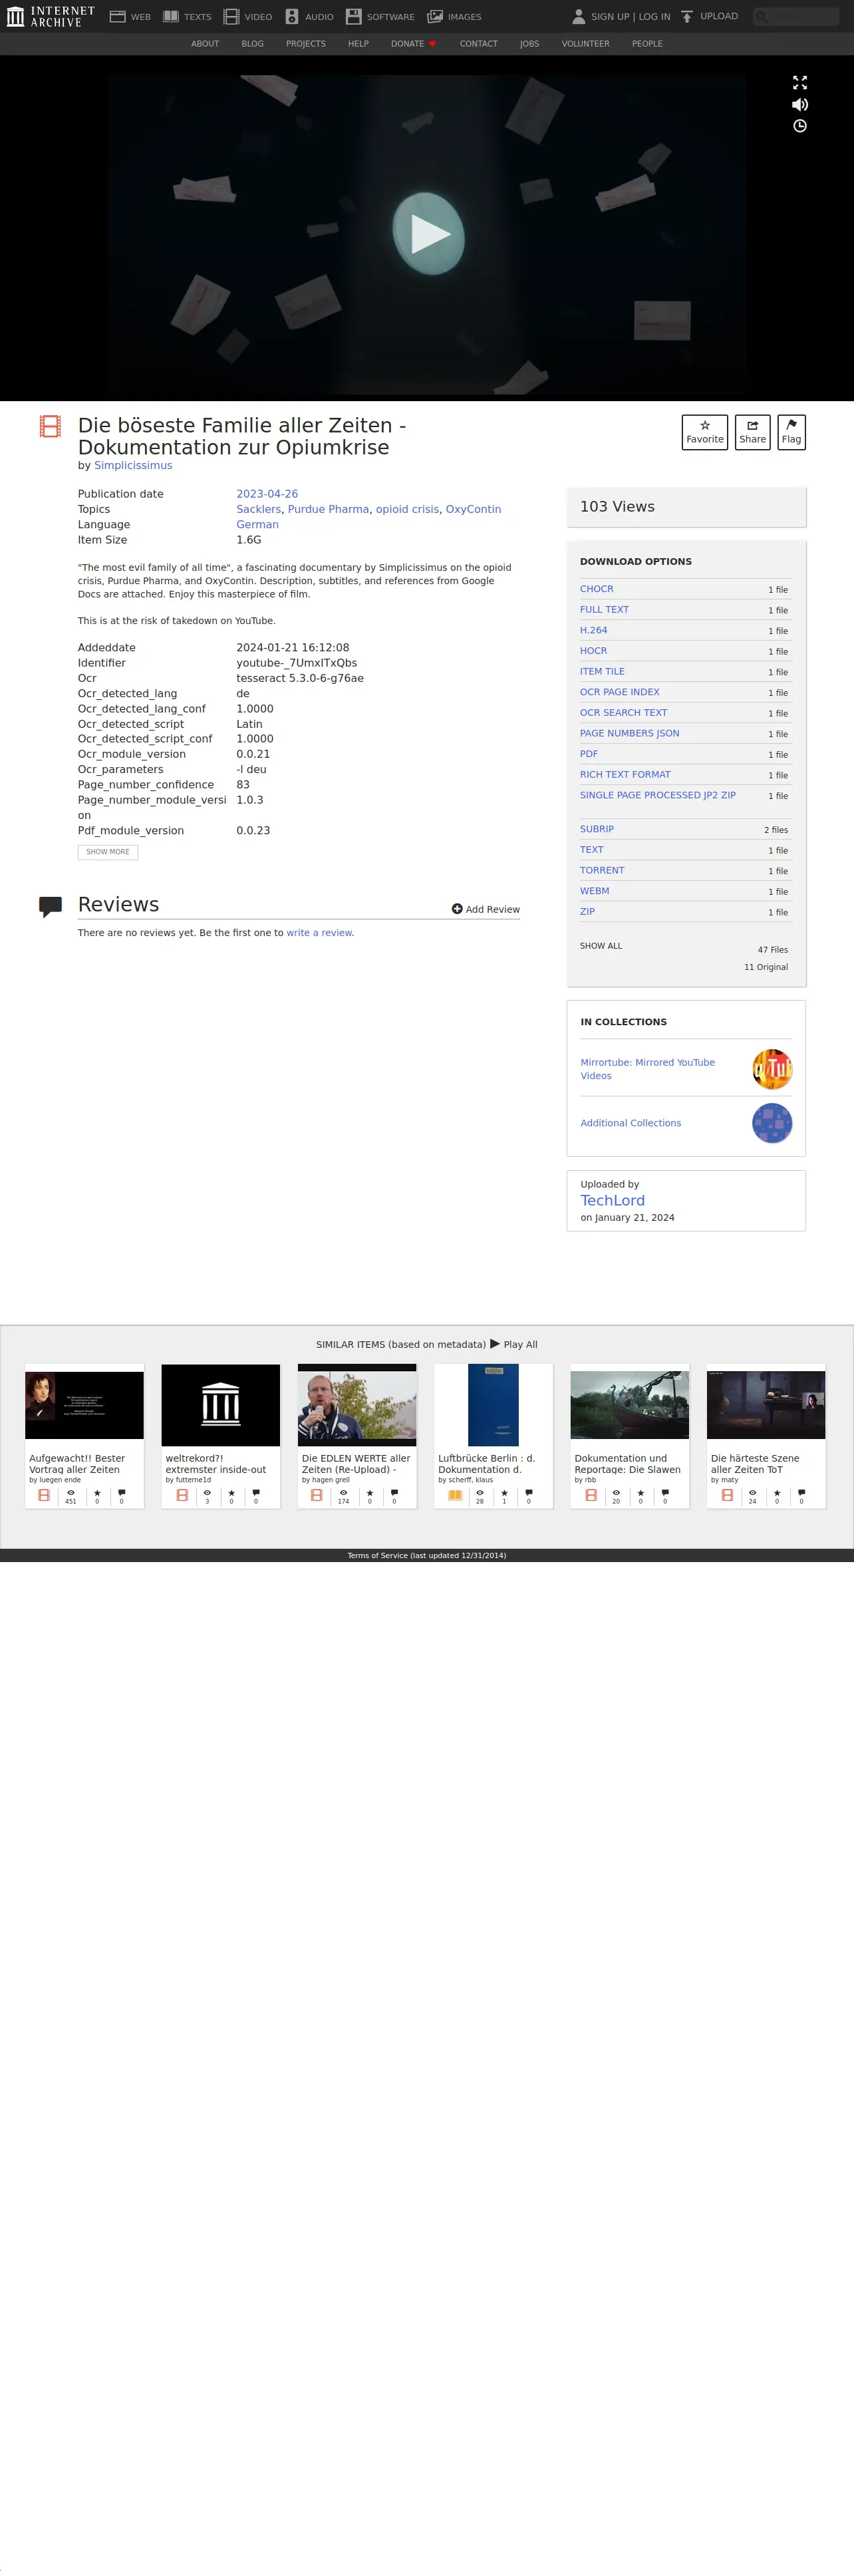
Task: Show all download options
Action: (601, 946)
